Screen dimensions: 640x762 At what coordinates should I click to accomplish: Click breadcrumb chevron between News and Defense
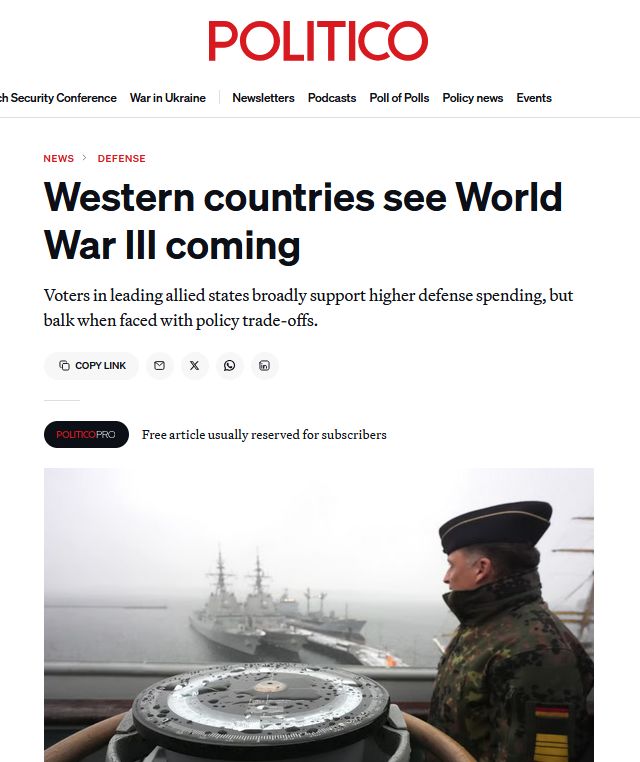click(85, 158)
